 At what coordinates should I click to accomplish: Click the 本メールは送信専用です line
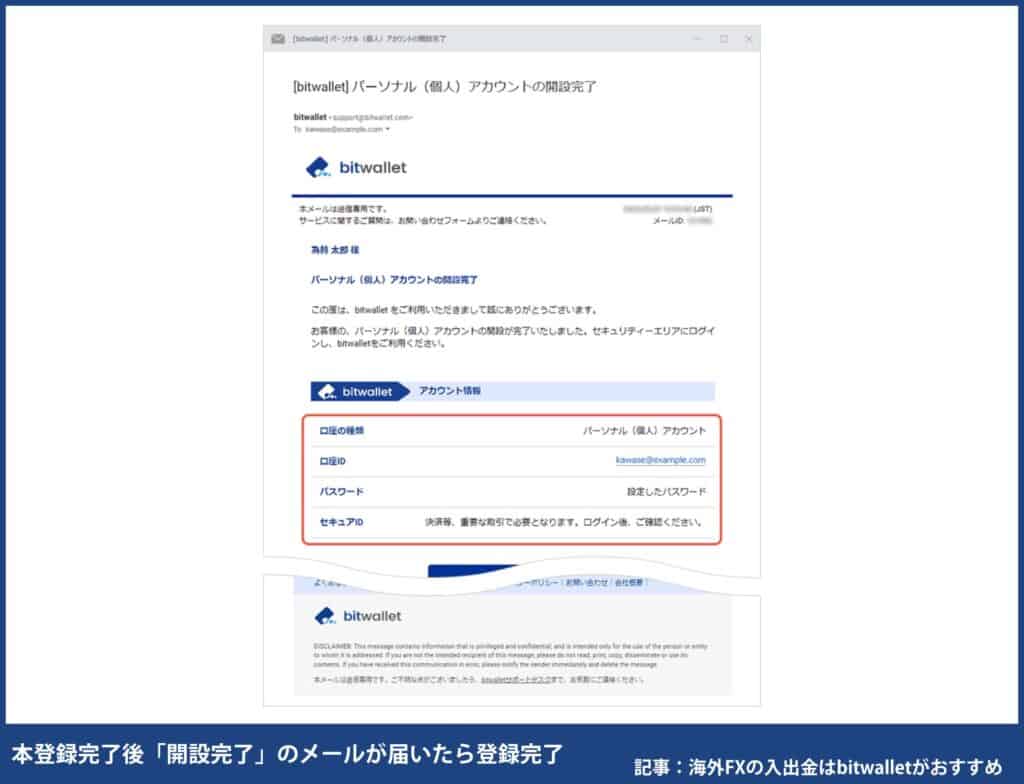click(343, 209)
